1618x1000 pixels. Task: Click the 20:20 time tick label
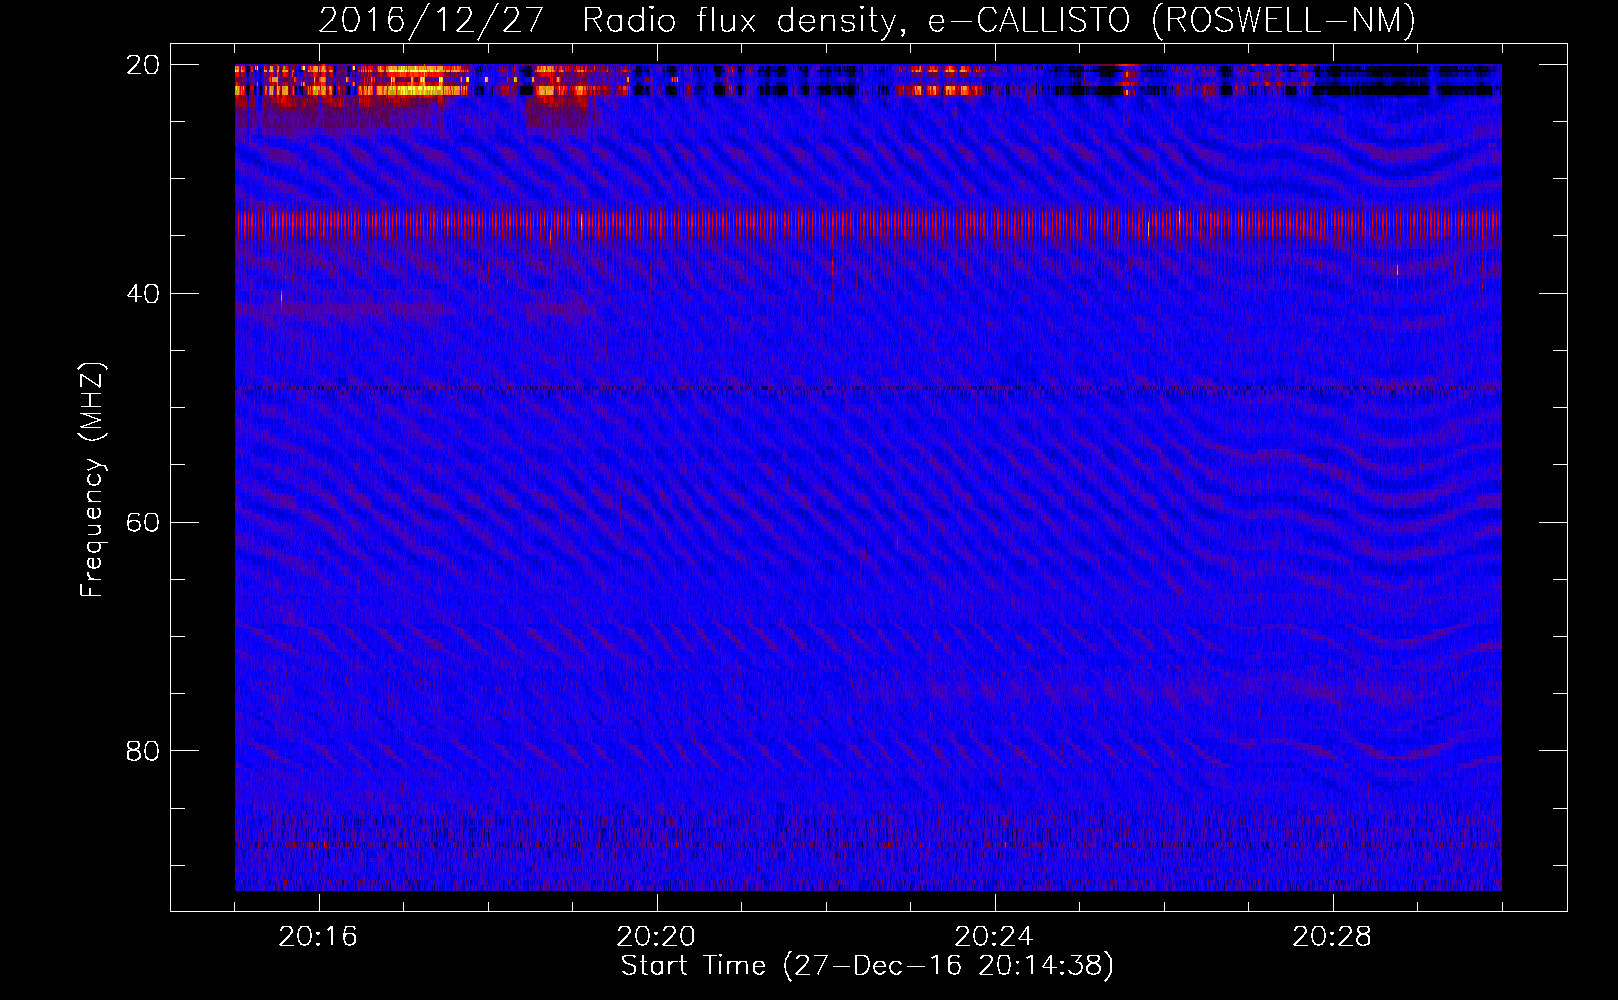(x=656, y=937)
